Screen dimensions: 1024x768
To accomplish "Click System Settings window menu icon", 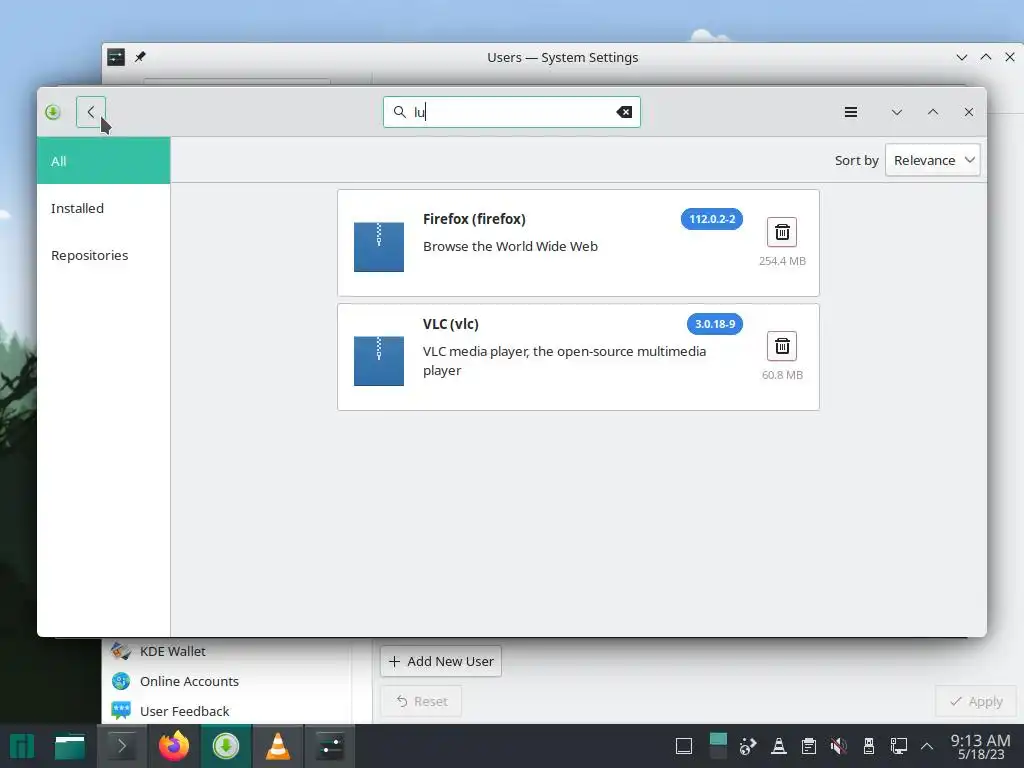I will (x=116, y=57).
